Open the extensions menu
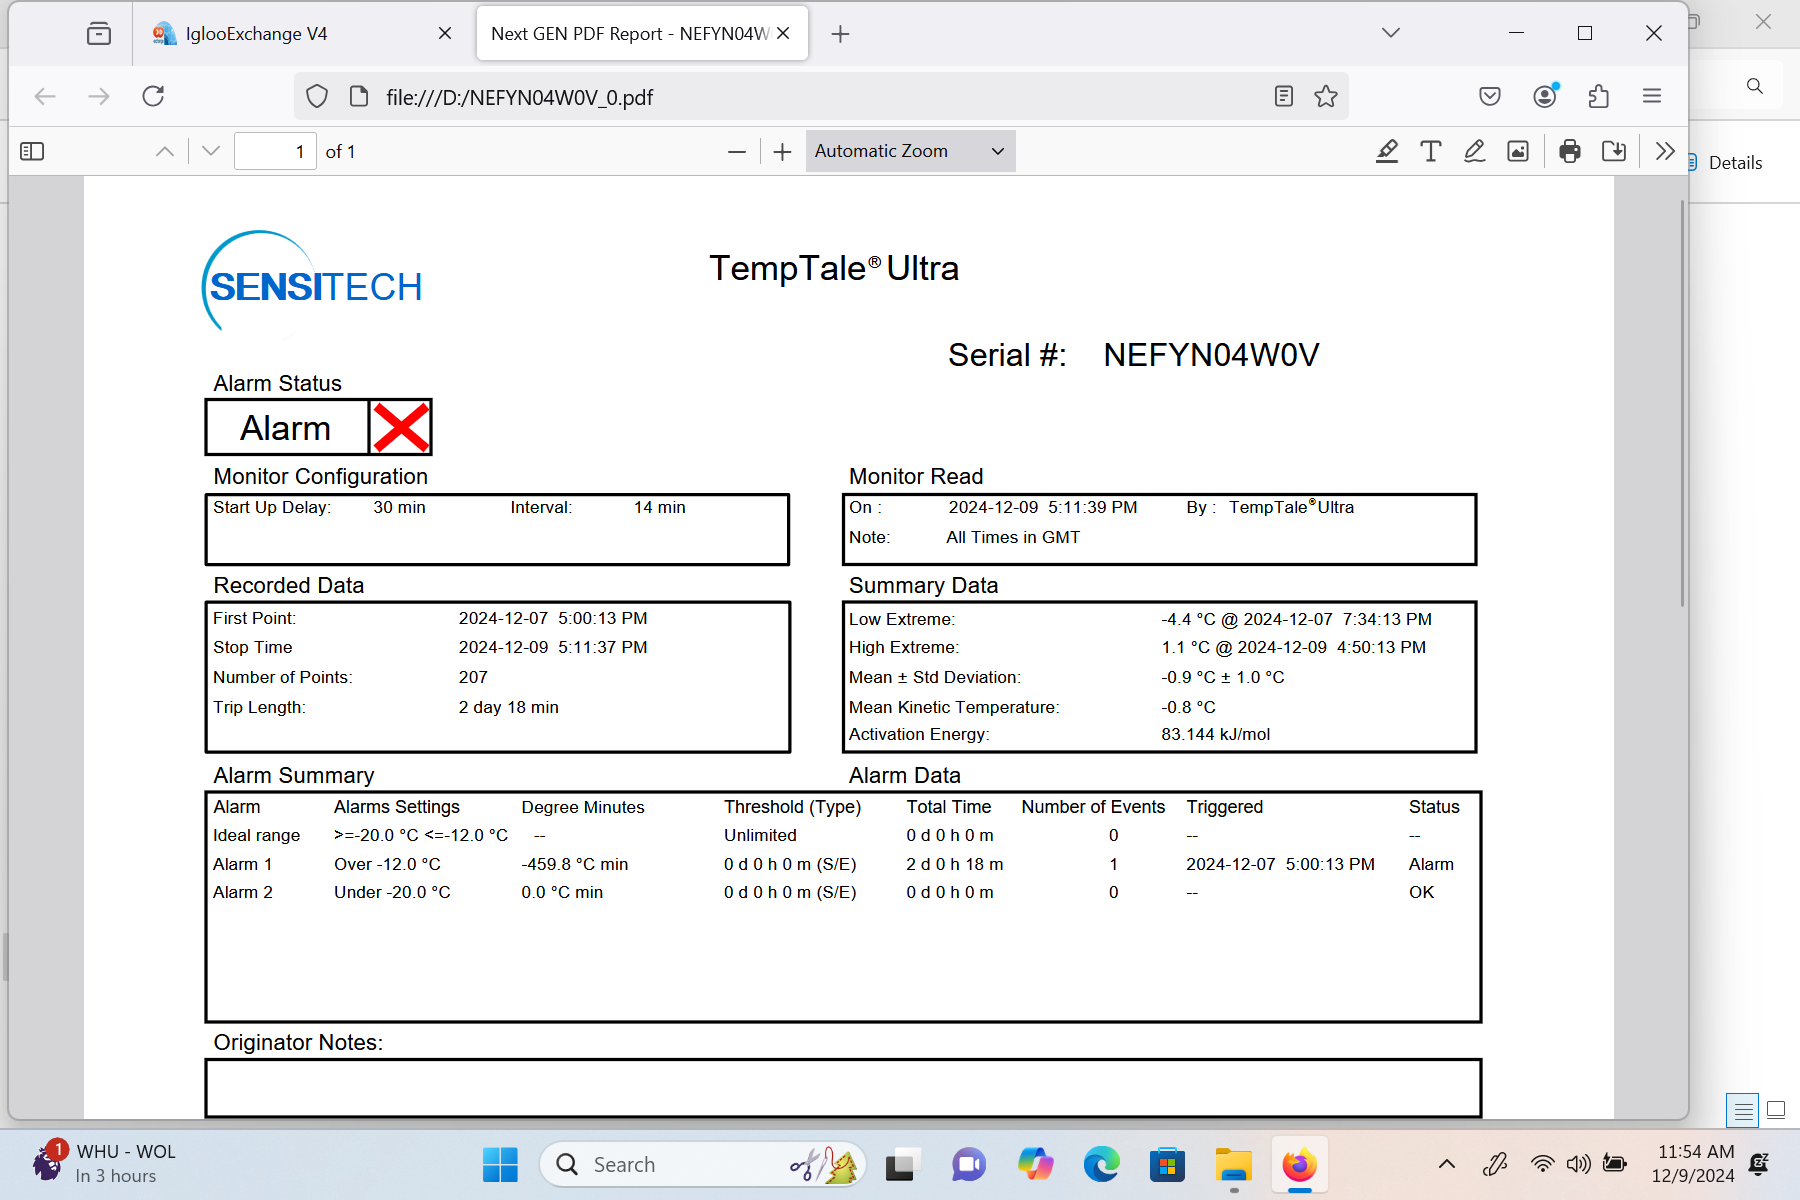Image resolution: width=1800 pixels, height=1200 pixels. coord(1599,96)
